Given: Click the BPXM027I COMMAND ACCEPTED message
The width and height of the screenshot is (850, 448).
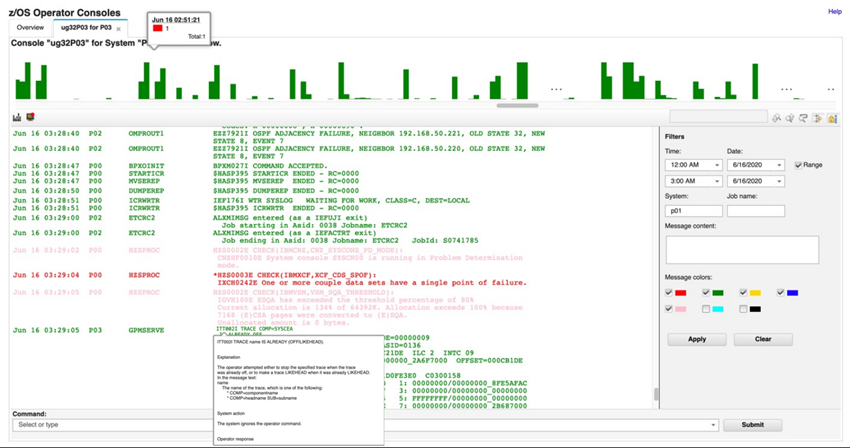Looking at the screenshot, I should [x=270, y=166].
